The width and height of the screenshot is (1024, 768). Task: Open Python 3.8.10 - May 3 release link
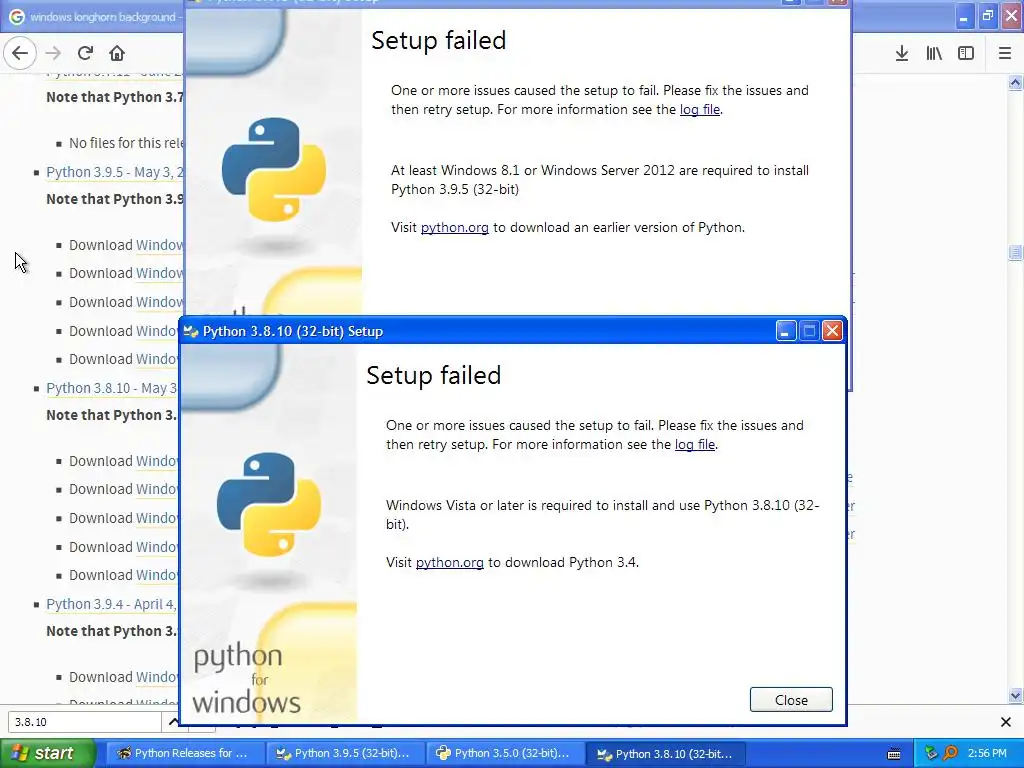point(112,388)
